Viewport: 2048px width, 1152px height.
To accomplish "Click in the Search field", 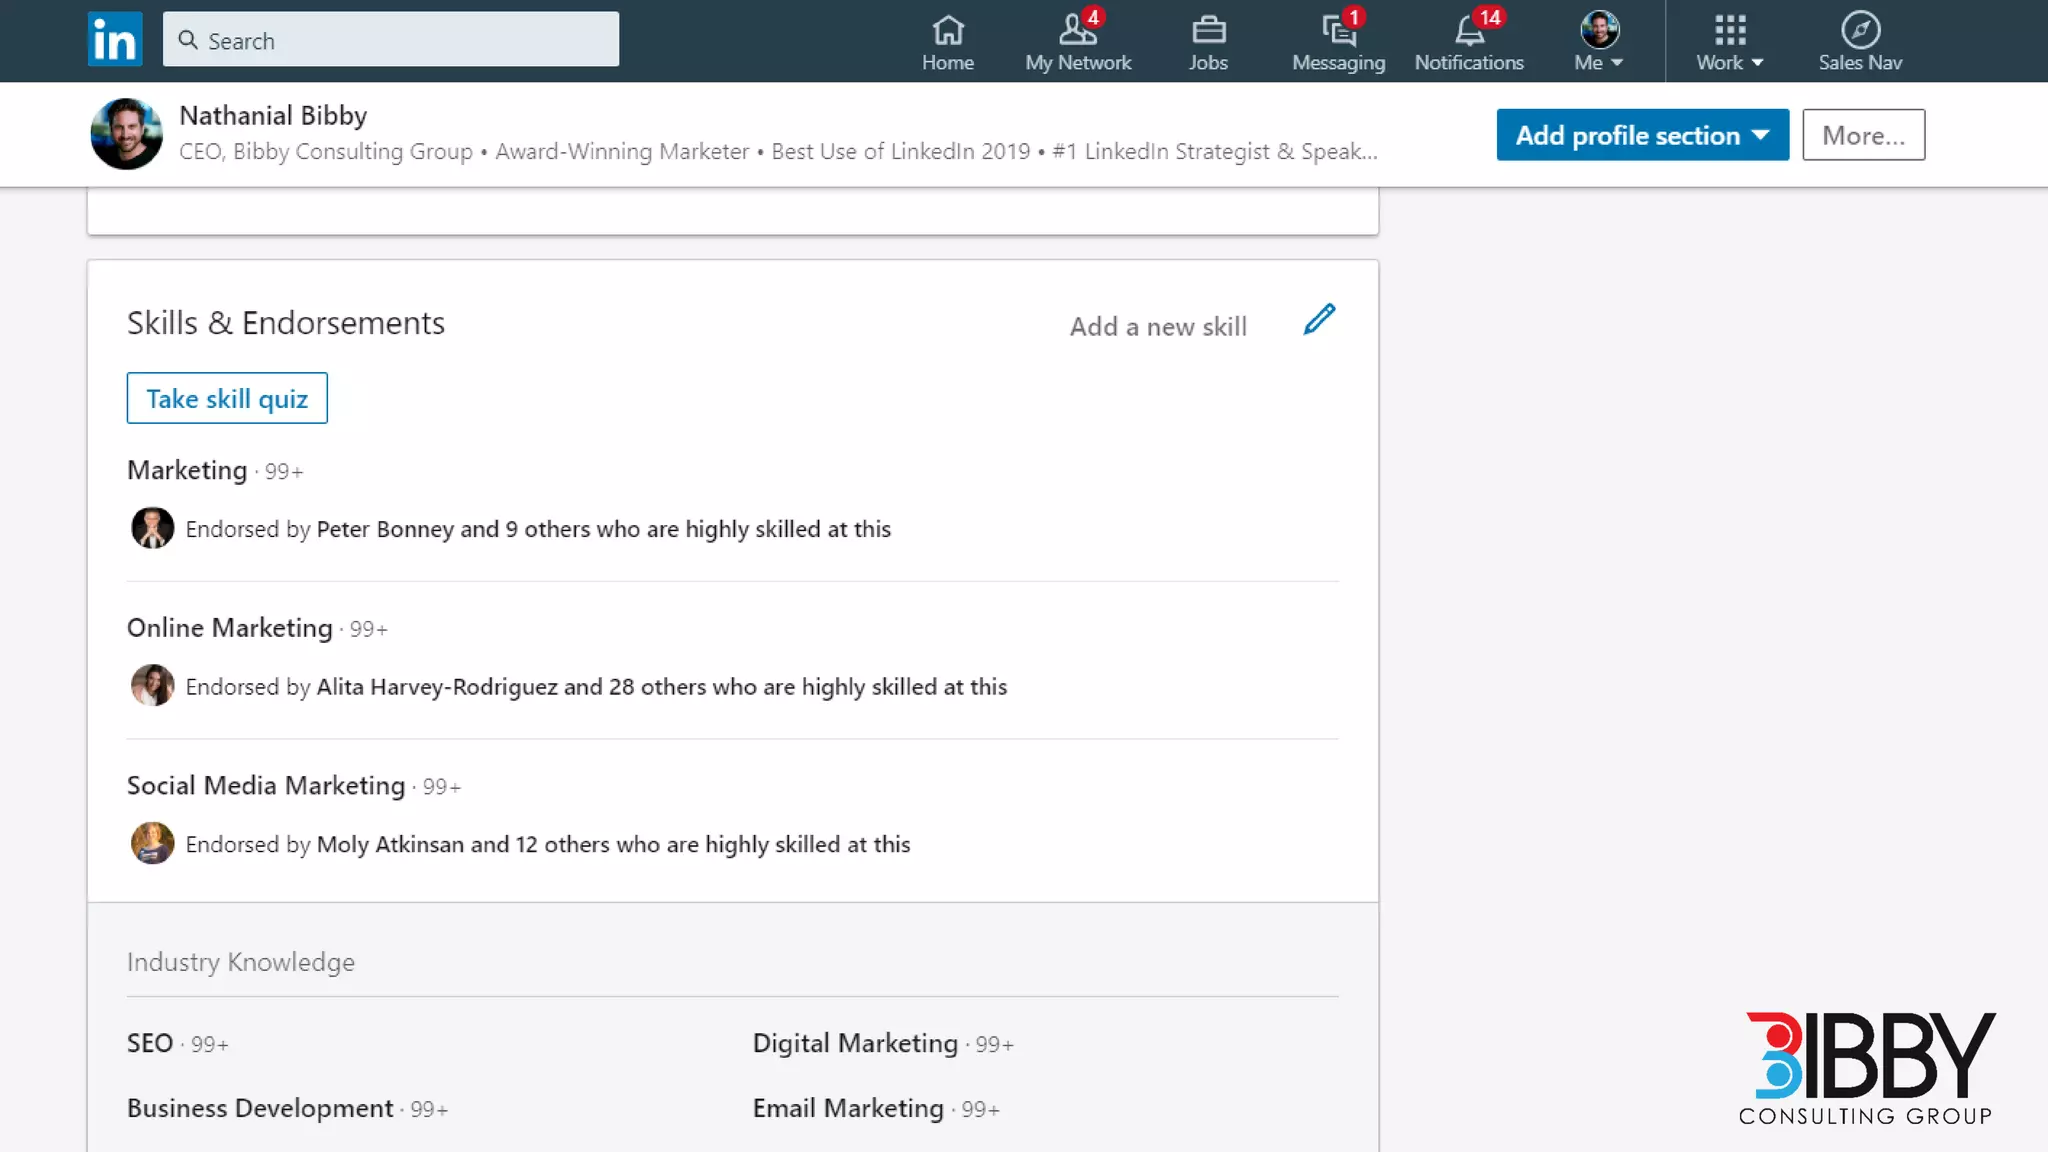I will (x=391, y=40).
